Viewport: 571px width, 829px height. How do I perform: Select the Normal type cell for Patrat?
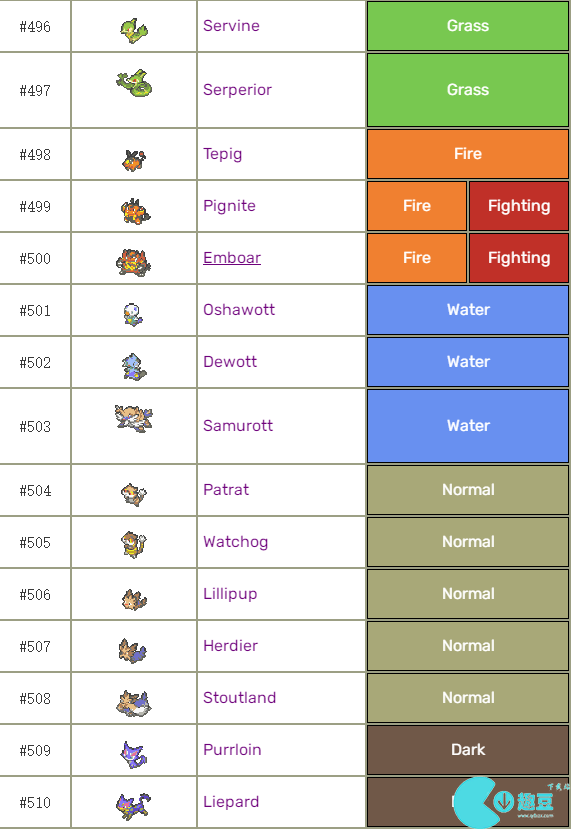468,490
